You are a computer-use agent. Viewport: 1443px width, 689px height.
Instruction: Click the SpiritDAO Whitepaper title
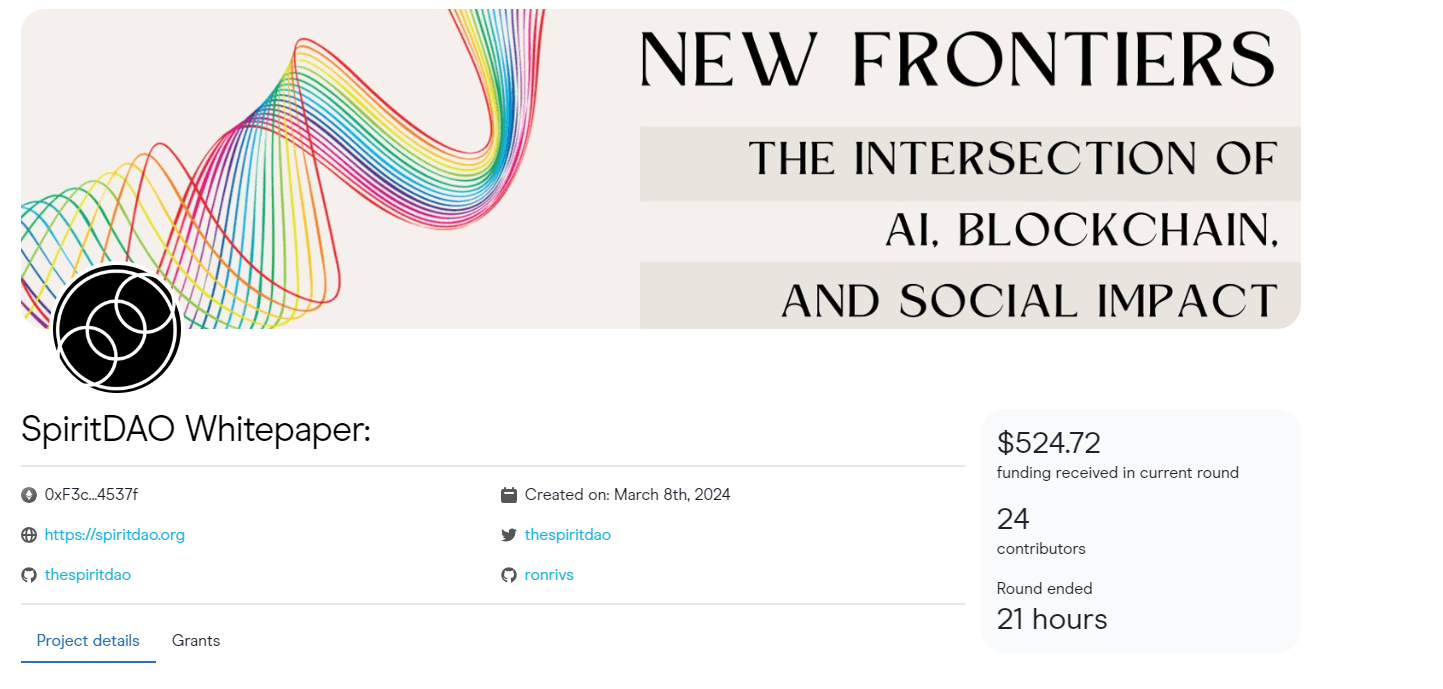[196, 430]
